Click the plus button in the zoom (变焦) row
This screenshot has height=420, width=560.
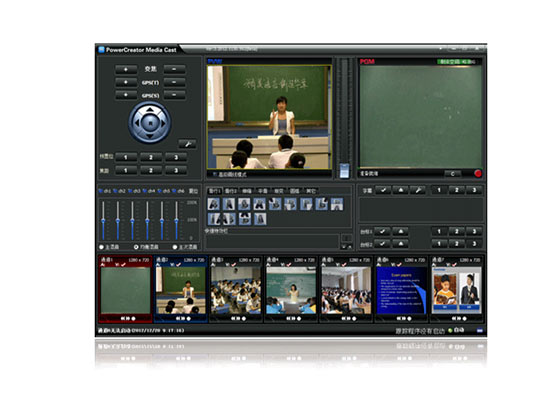coord(126,69)
